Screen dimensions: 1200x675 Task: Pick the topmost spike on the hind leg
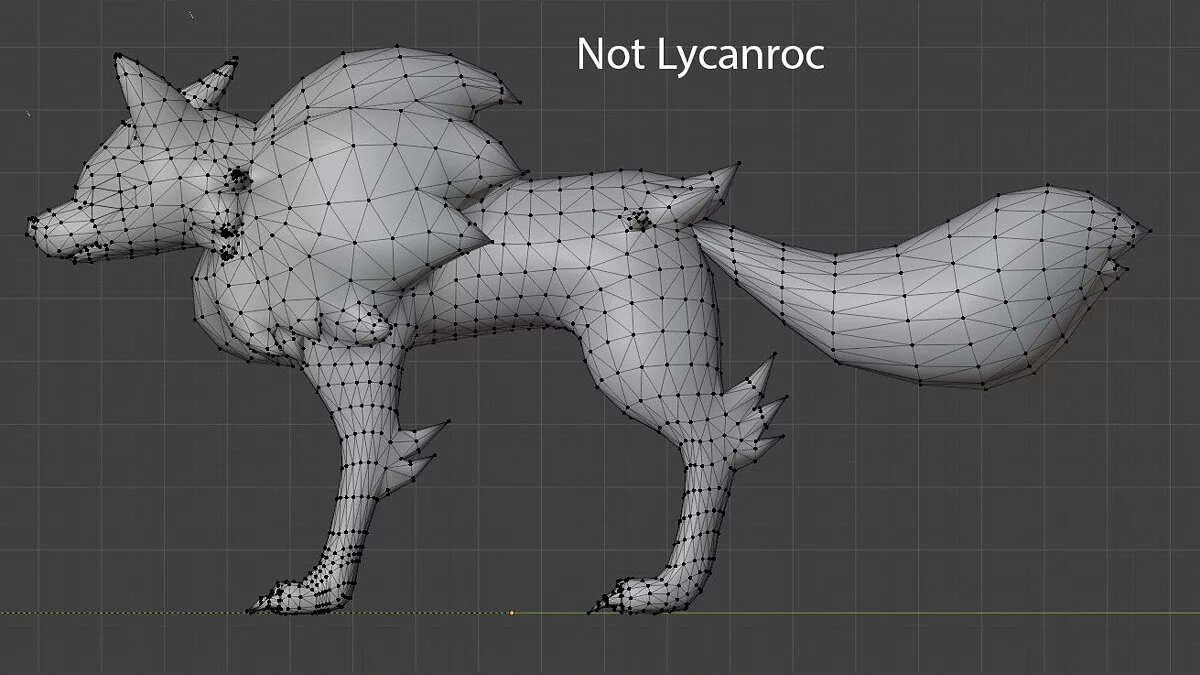[x=771, y=360]
